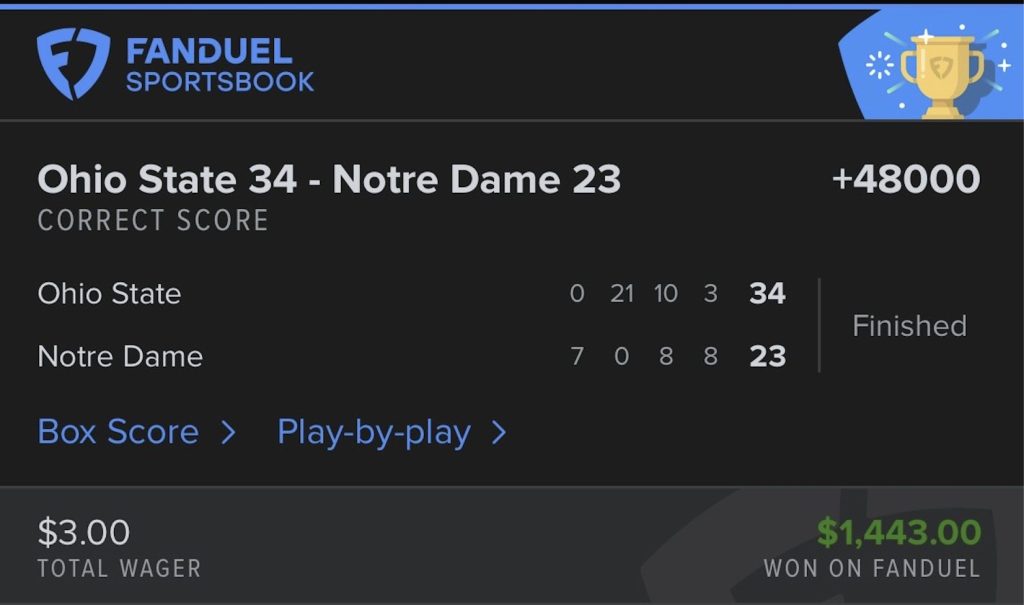This screenshot has width=1024, height=605.
Task: Expand the Box Score chevron arrow
Action: 228,432
